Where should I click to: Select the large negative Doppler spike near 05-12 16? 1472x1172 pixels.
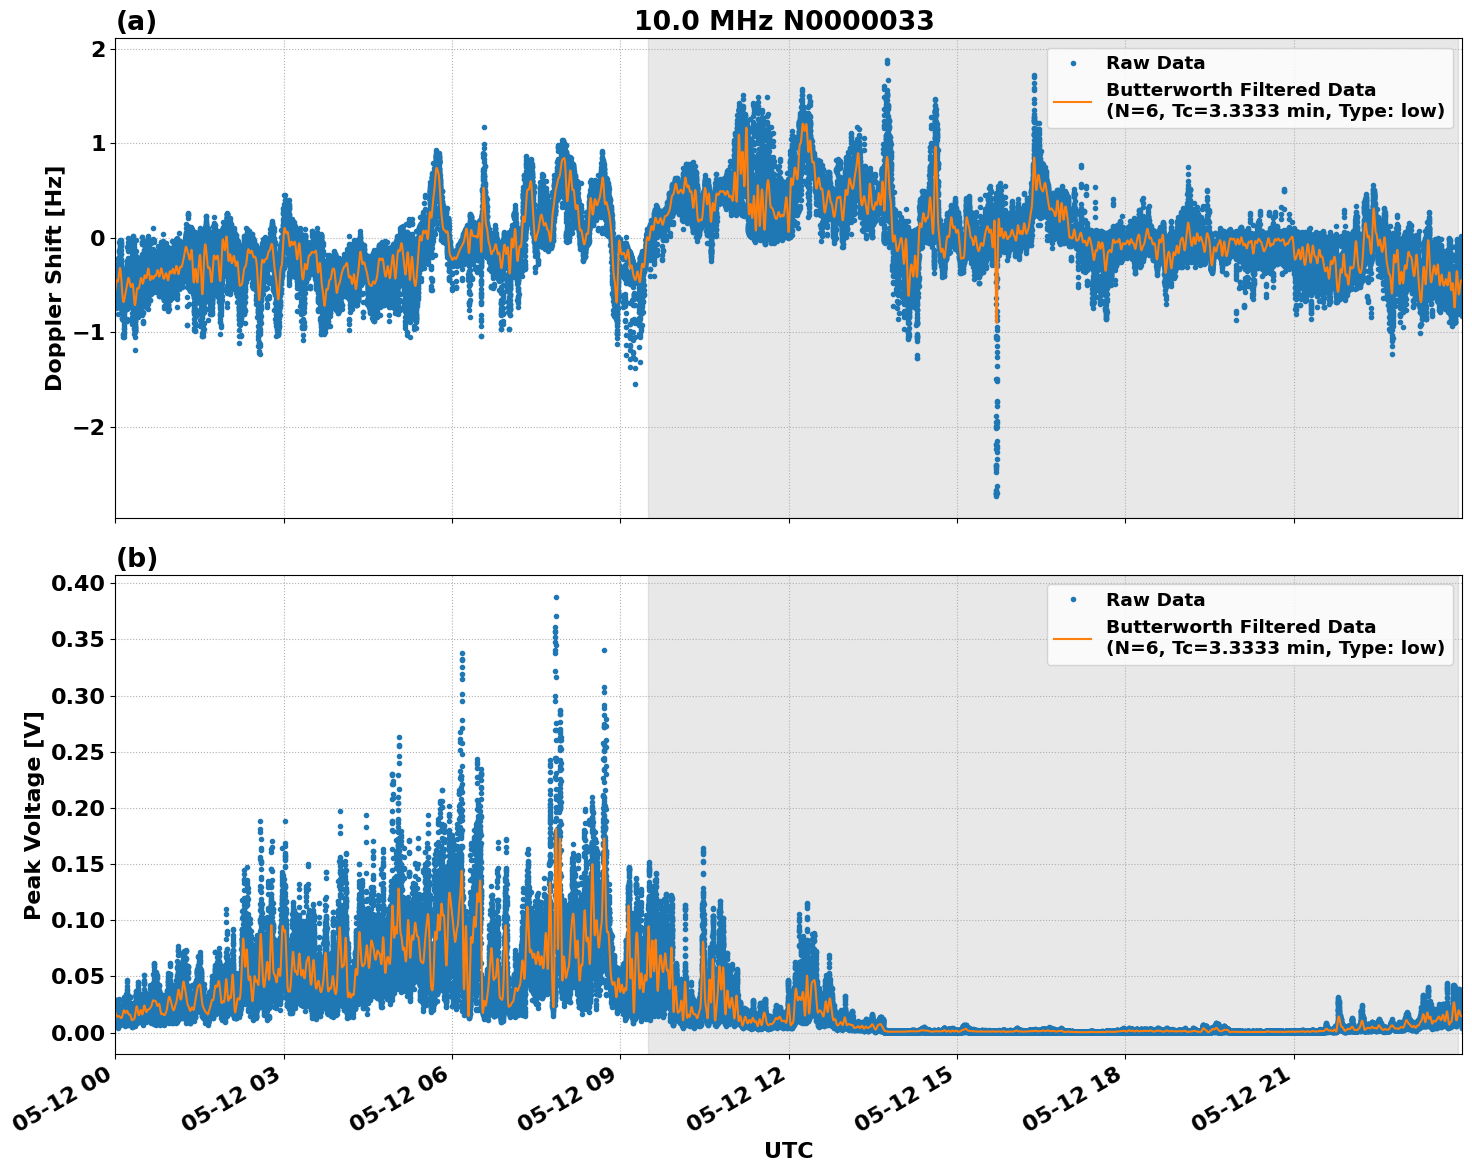996,440
